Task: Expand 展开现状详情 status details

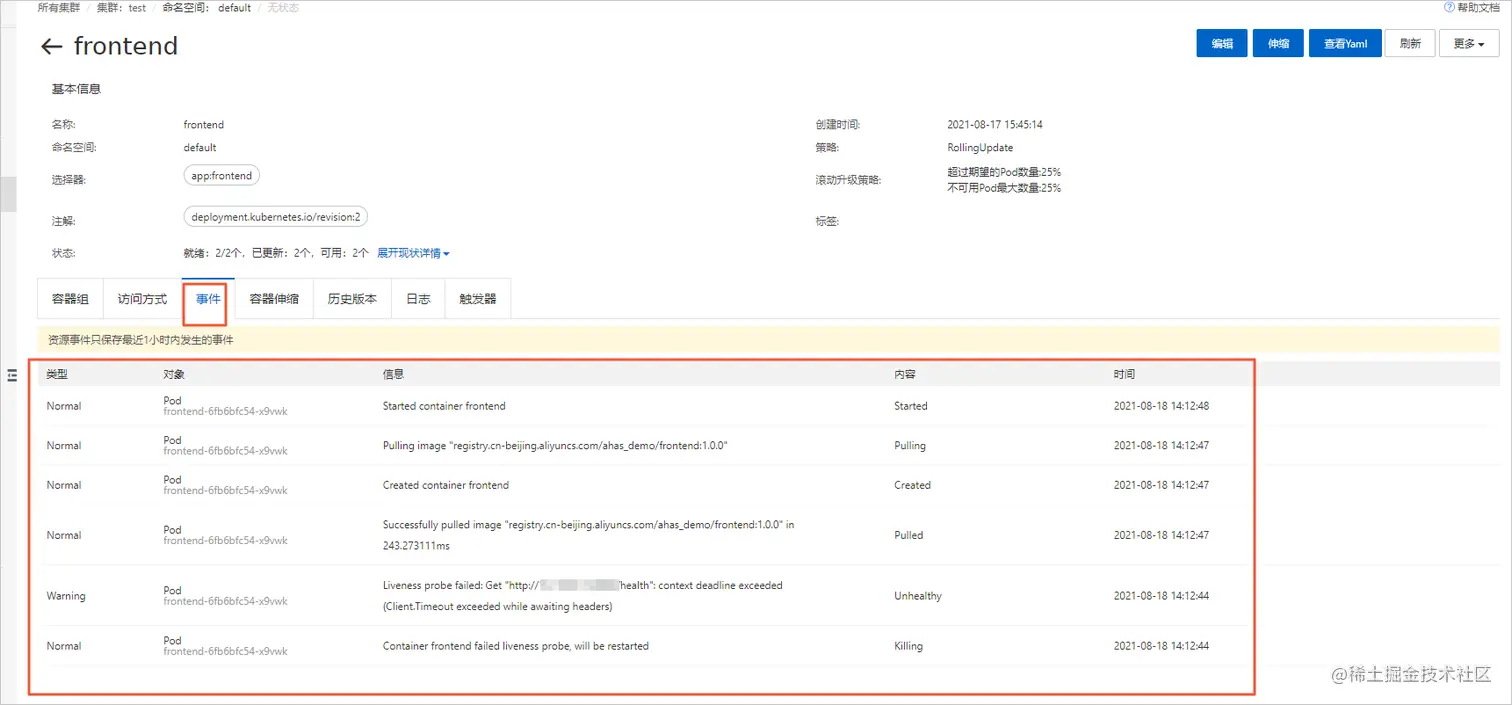Action: point(413,253)
